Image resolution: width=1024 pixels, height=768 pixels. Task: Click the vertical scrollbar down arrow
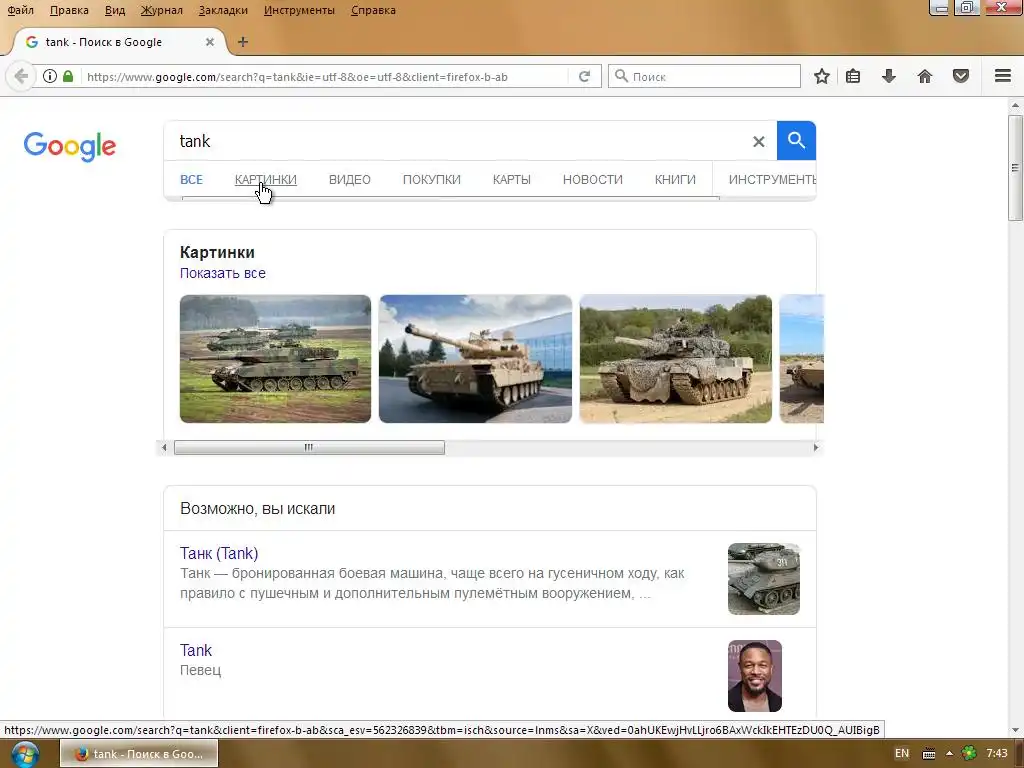coord(1015,730)
